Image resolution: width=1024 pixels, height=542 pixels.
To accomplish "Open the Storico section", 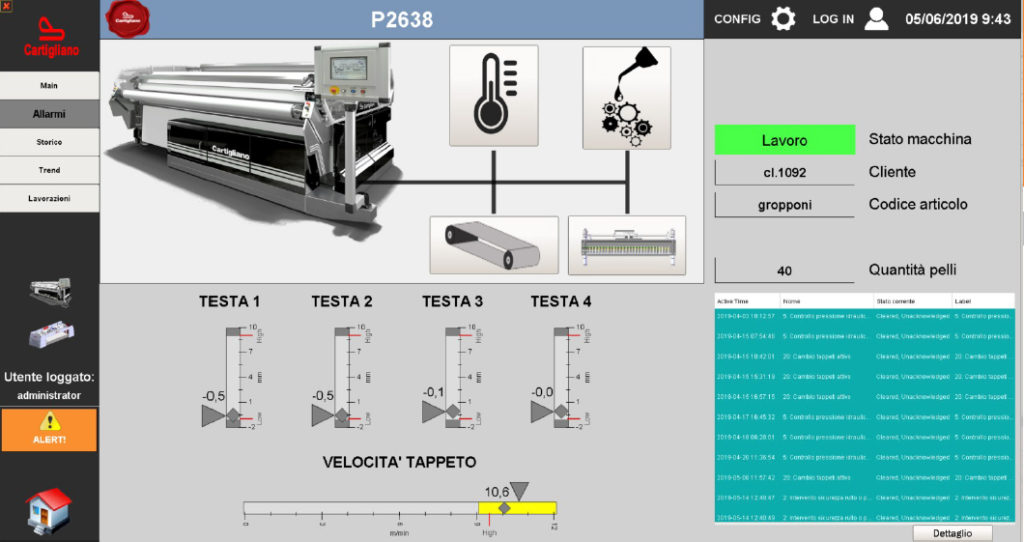I will tap(49, 142).
